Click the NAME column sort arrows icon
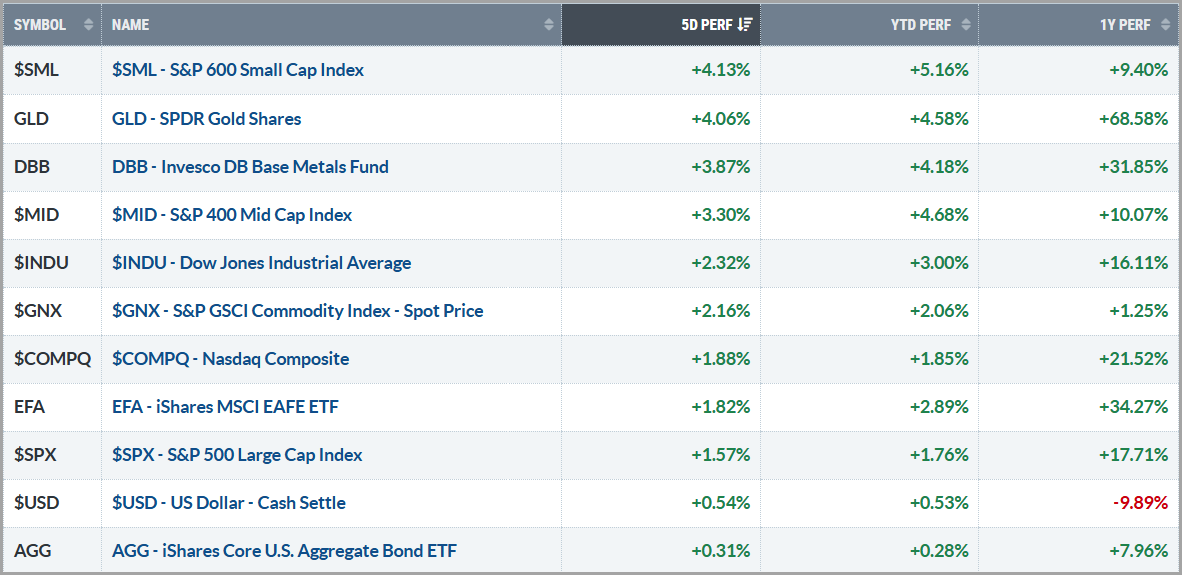The image size is (1182, 575). point(548,25)
